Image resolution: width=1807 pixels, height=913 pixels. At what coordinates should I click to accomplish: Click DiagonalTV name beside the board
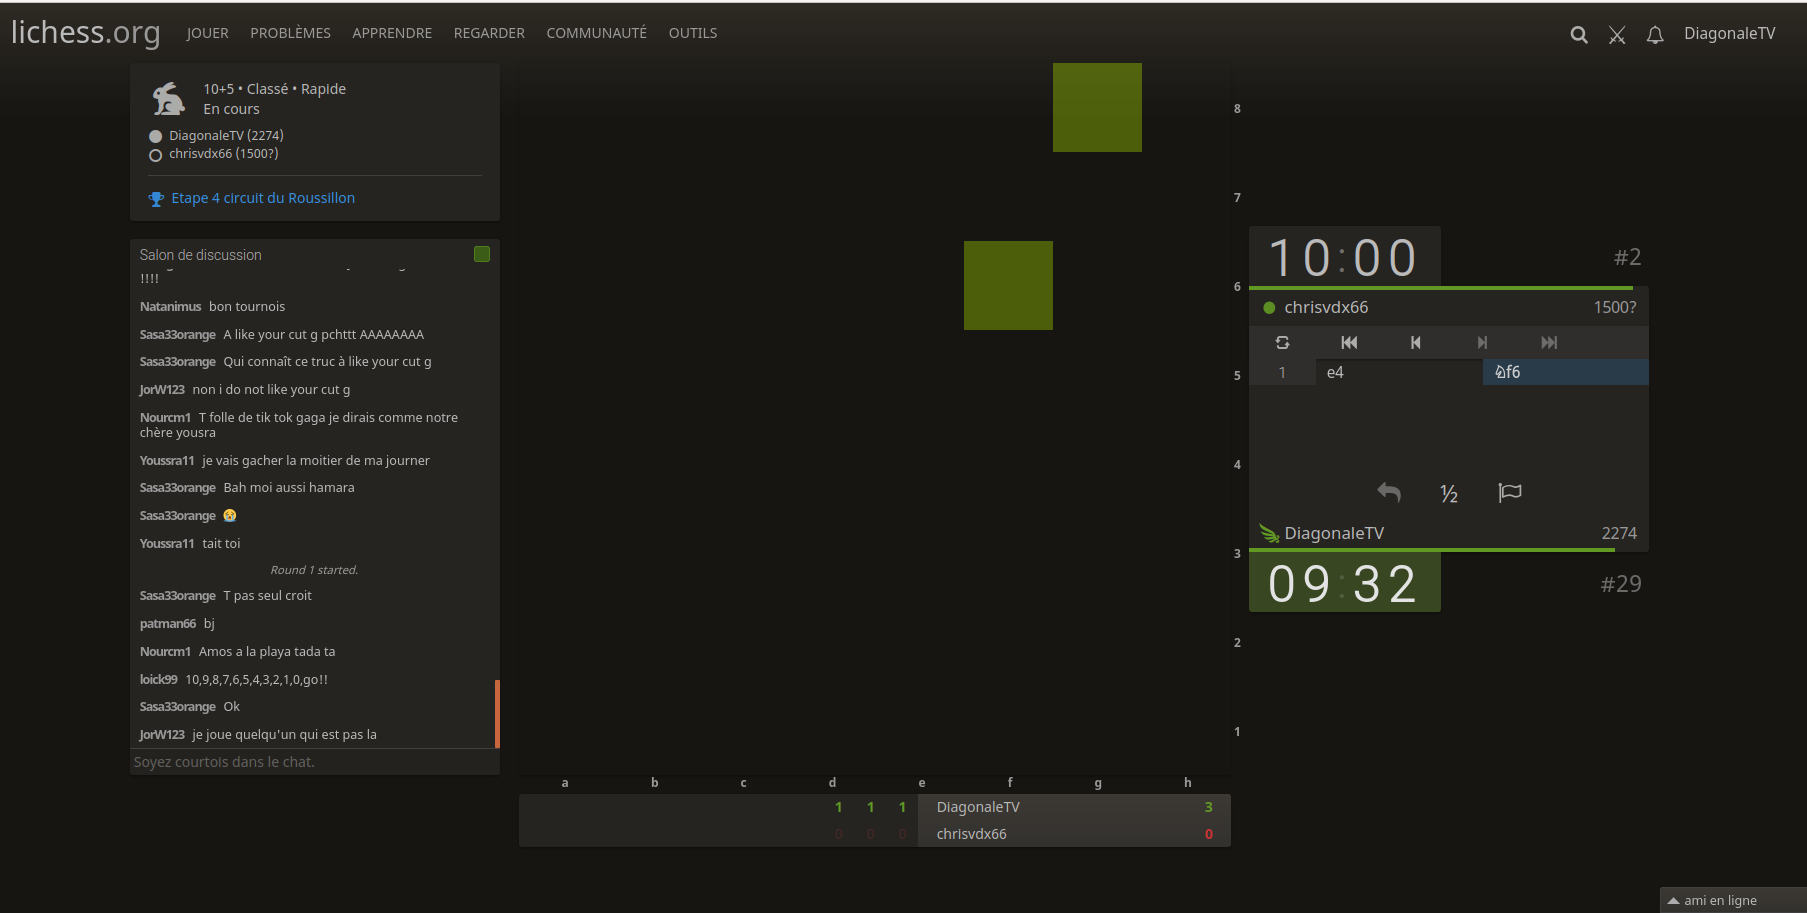pyautogui.click(x=1334, y=533)
